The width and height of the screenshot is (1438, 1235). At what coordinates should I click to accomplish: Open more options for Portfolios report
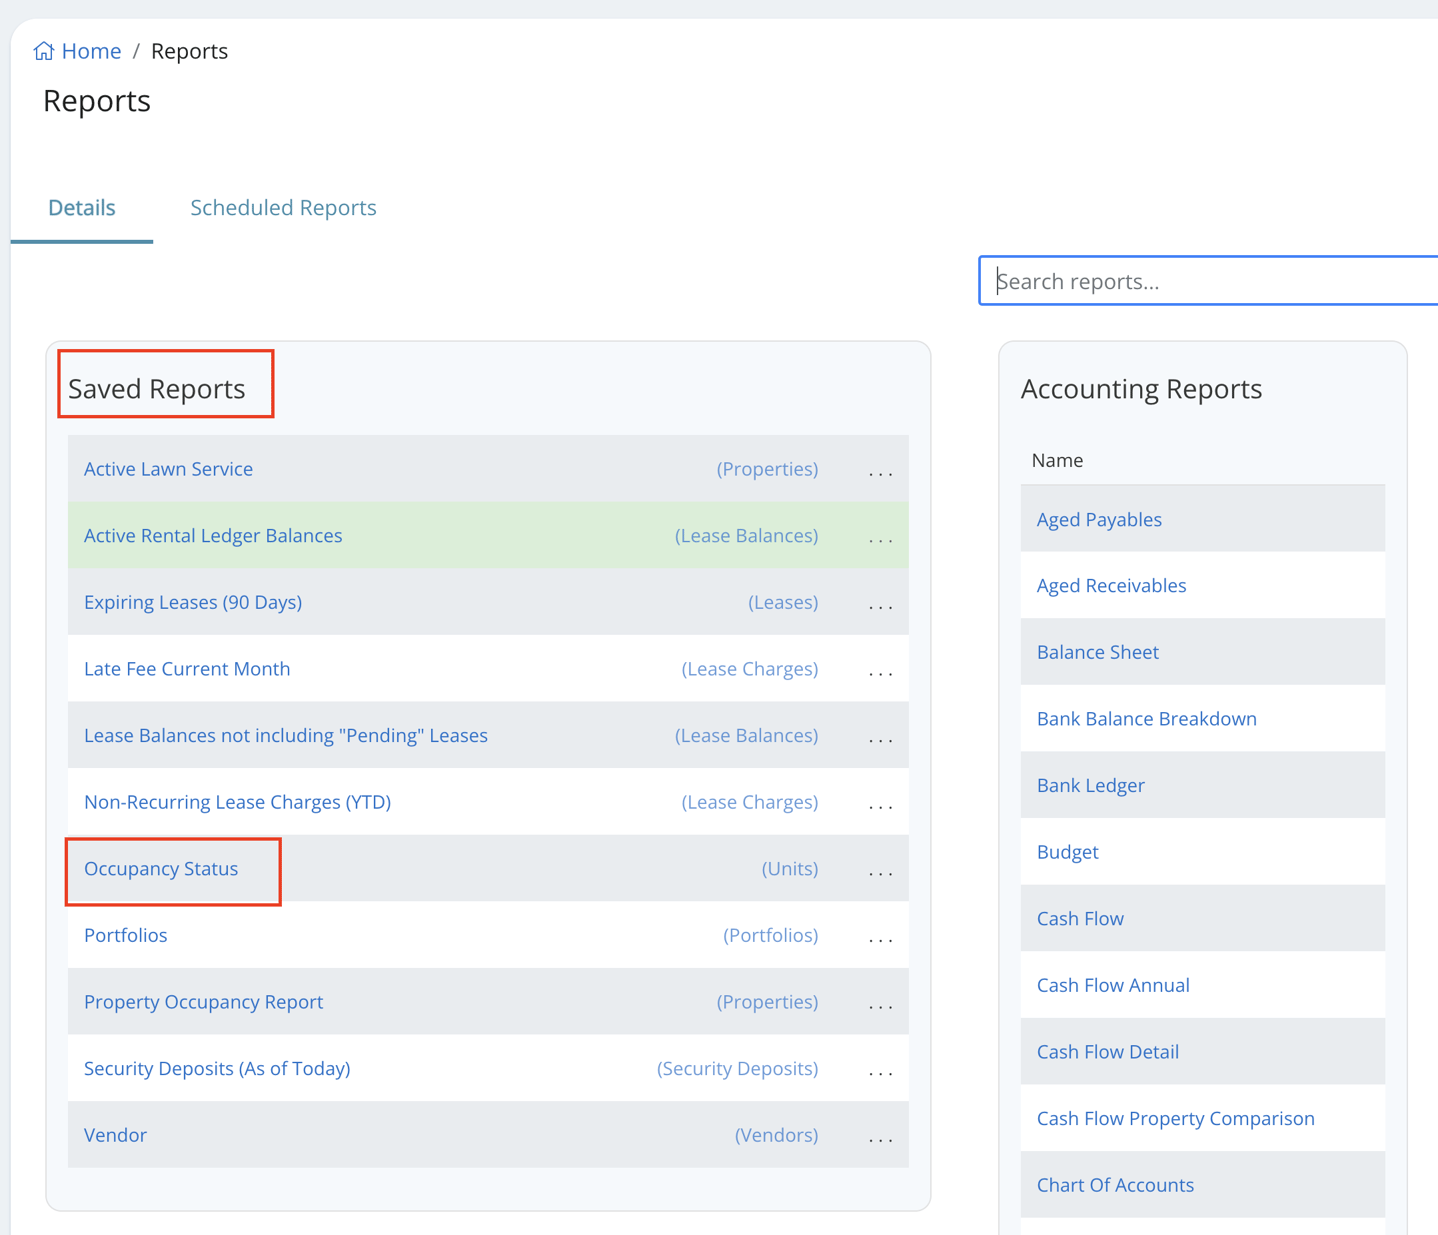[880, 937]
